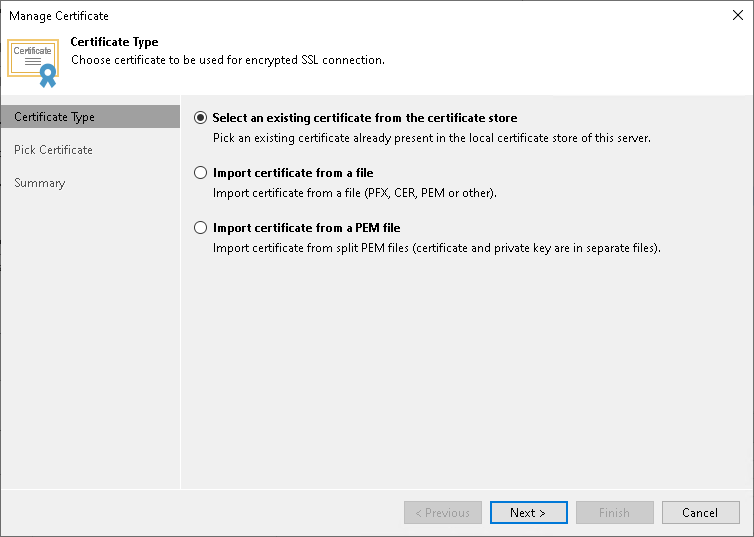Click the bold Certificate Type header title
Image resolution: width=754 pixels, height=537 pixels.
[114, 42]
